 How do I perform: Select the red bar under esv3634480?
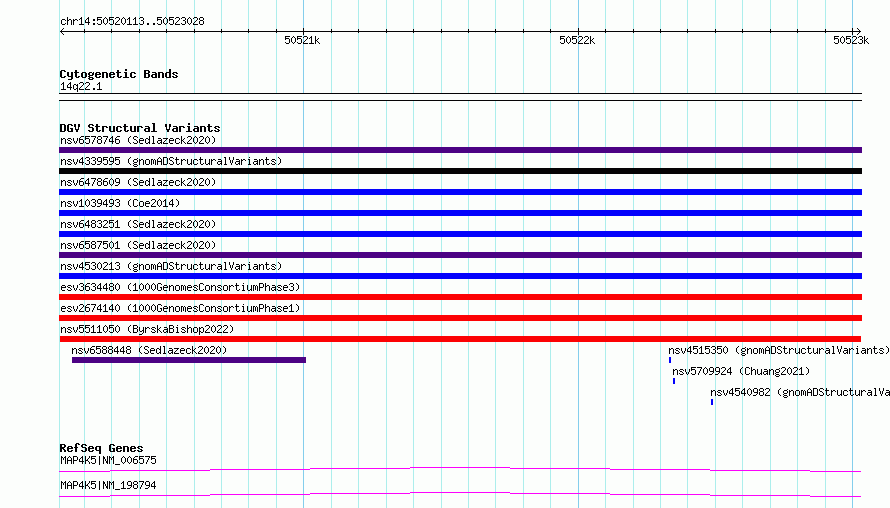(460, 297)
